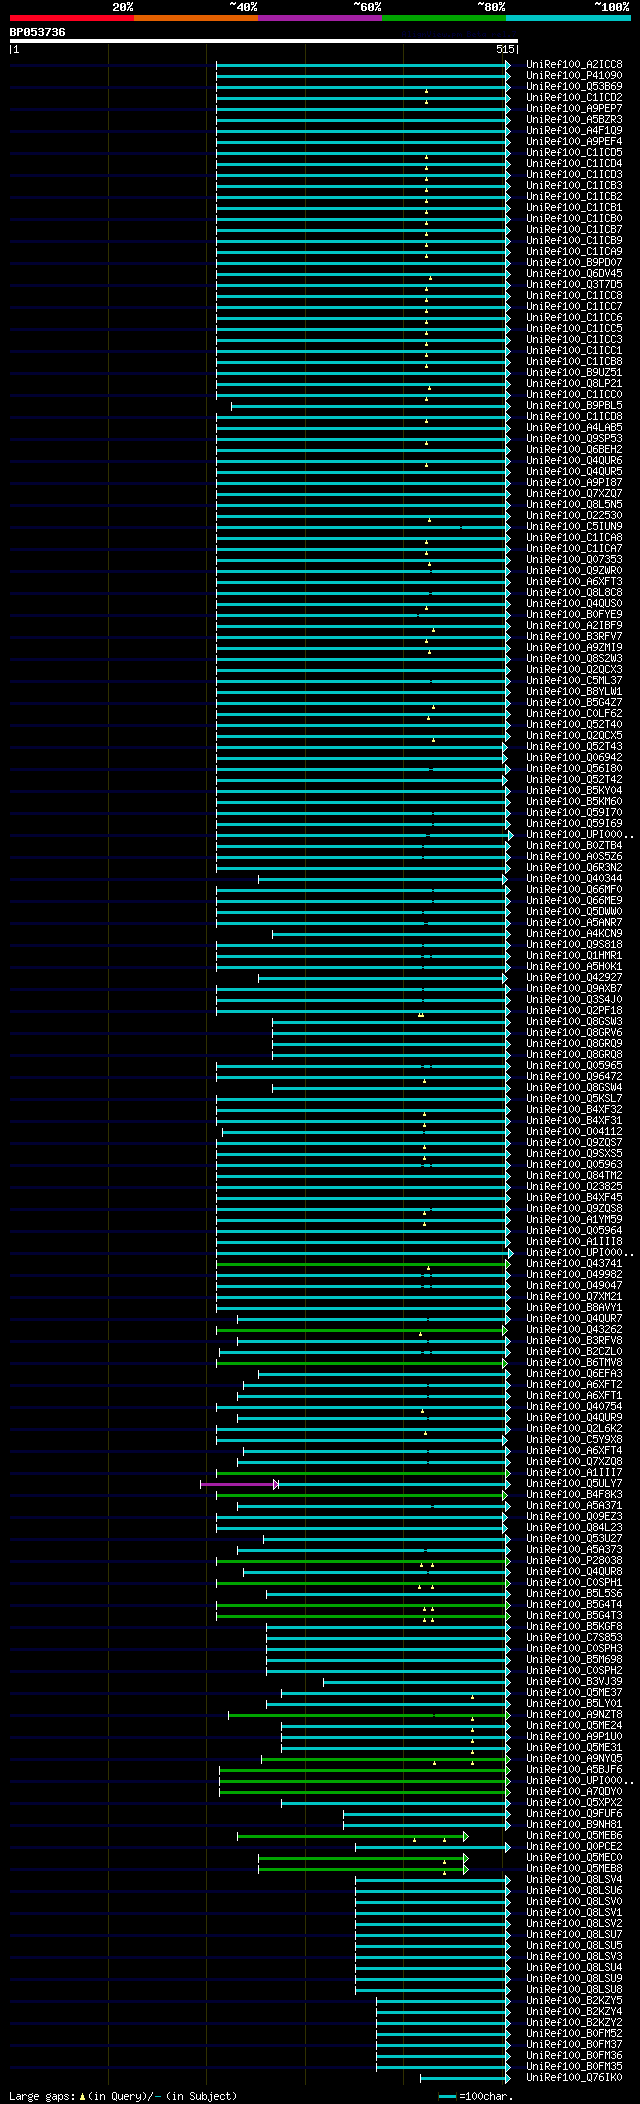This screenshot has width=640, height=2104.
Task: Select the UniRef100_Q49982 label
Action: tap(574, 1274)
